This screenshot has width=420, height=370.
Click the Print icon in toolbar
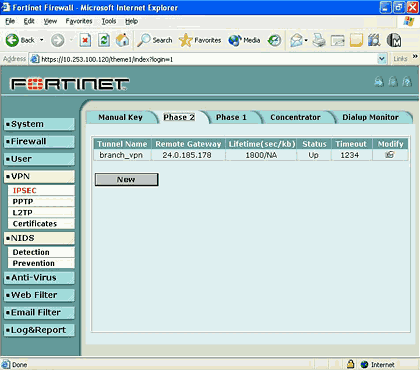click(x=319, y=40)
